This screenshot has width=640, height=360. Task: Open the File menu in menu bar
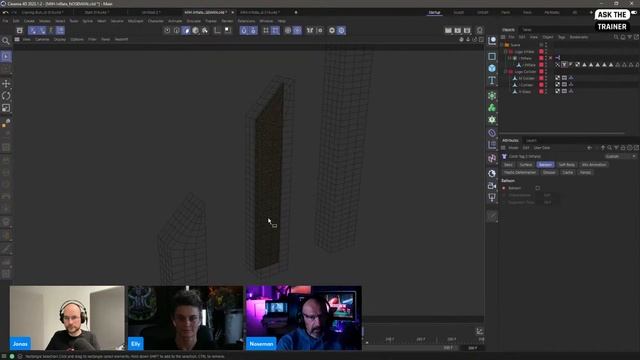(x=5, y=21)
